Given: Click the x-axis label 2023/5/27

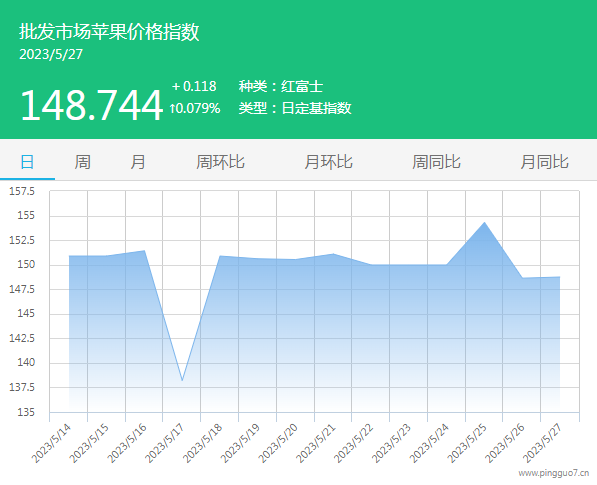Looking at the screenshot, I should coord(542,443).
